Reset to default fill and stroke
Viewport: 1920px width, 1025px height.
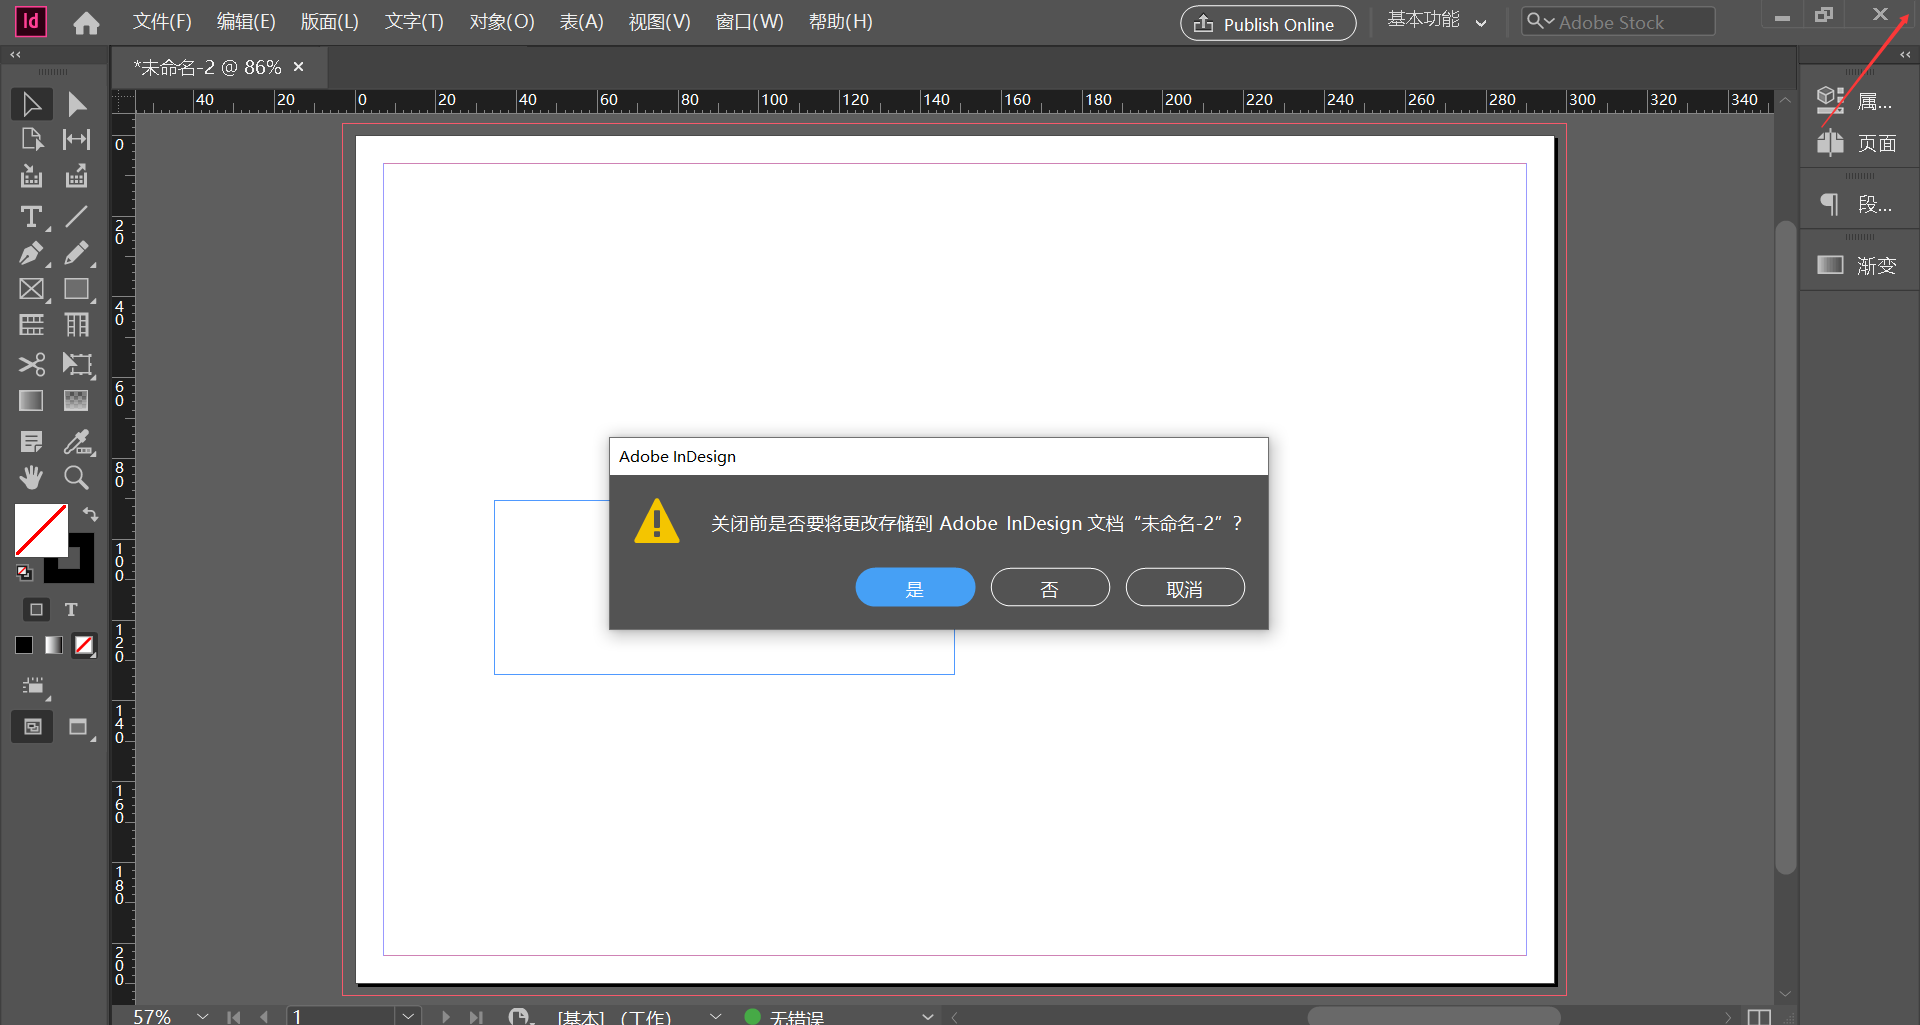click(x=24, y=573)
